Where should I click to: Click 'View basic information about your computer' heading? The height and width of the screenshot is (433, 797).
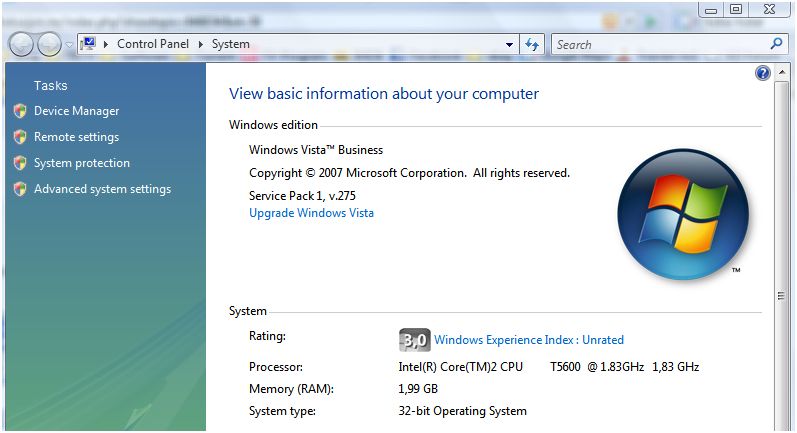point(384,94)
